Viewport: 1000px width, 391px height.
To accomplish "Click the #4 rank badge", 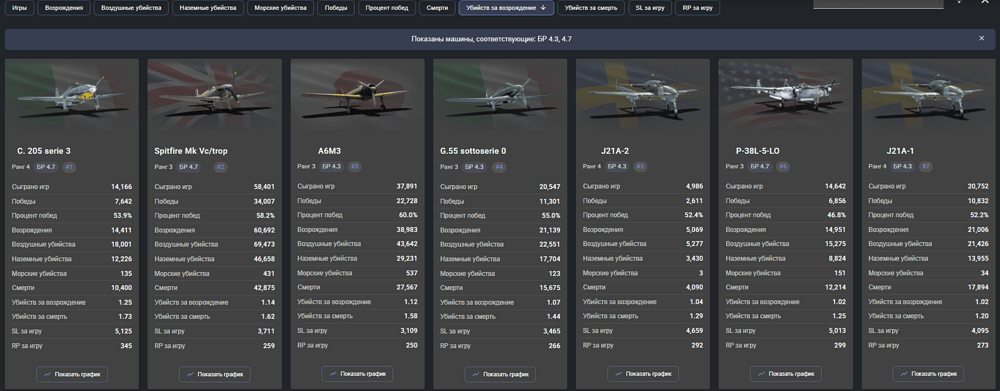I will click(x=499, y=167).
